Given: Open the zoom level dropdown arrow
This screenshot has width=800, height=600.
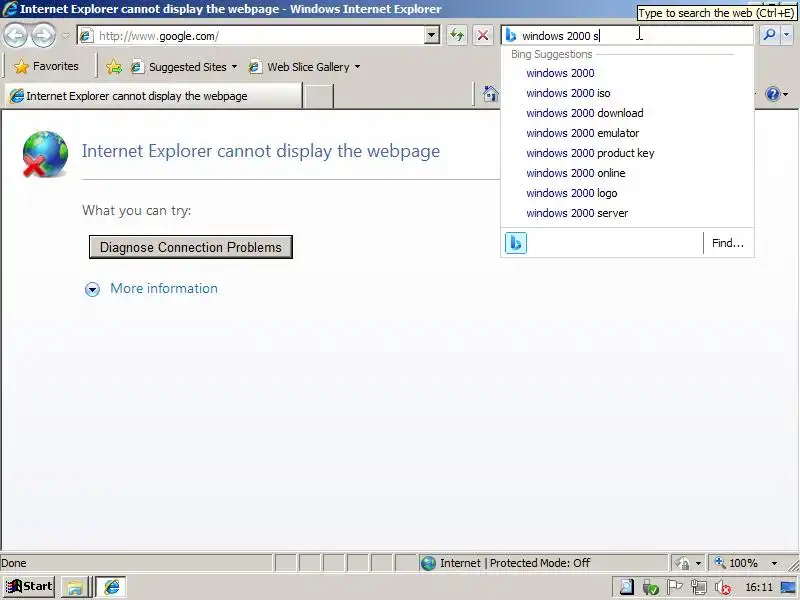Looking at the screenshot, I should point(774,563).
